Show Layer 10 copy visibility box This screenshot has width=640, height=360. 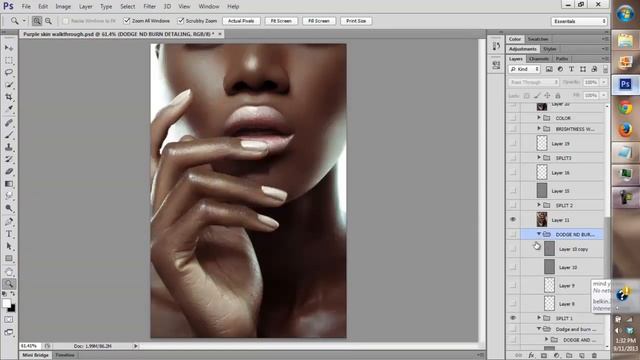pyautogui.click(x=513, y=249)
